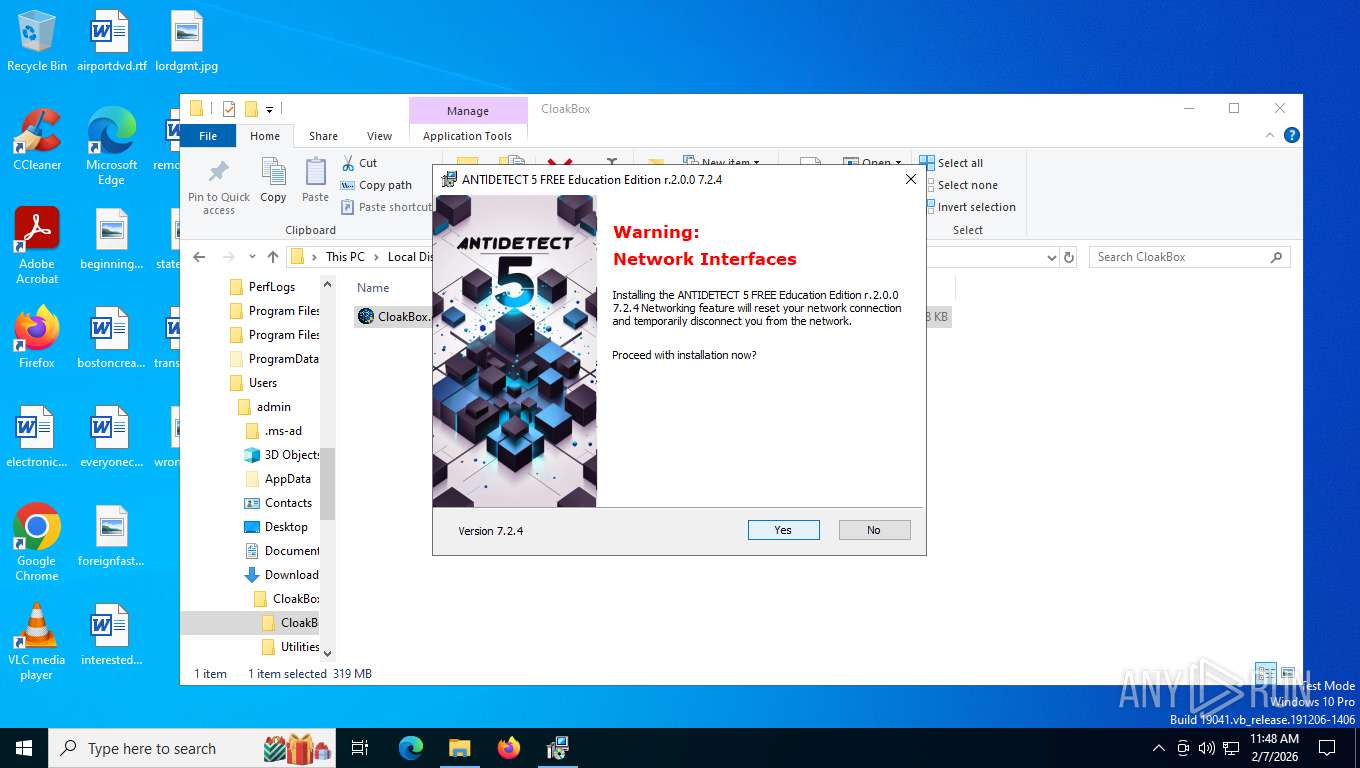The height and width of the screenshot is (768, 1360).
Task: Click Copy path in the Clipboard group
Action: click(x=376, y=185)
